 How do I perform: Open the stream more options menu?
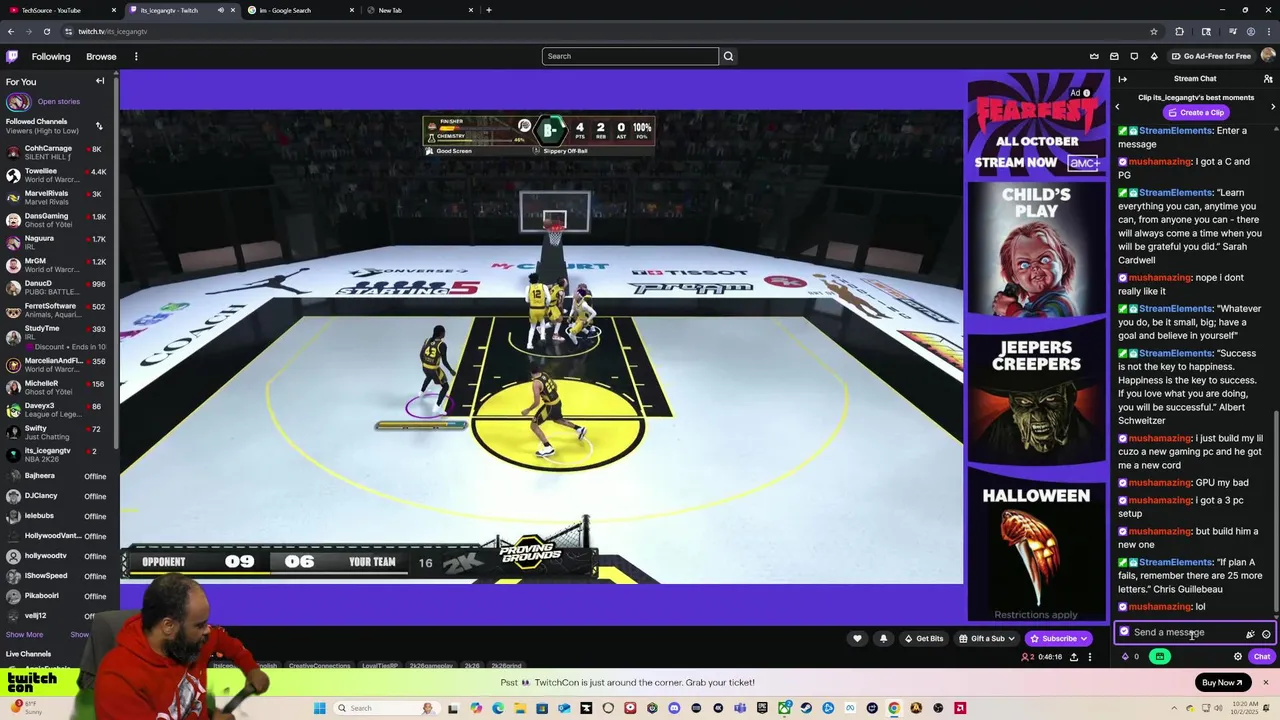coord(1090,657)
